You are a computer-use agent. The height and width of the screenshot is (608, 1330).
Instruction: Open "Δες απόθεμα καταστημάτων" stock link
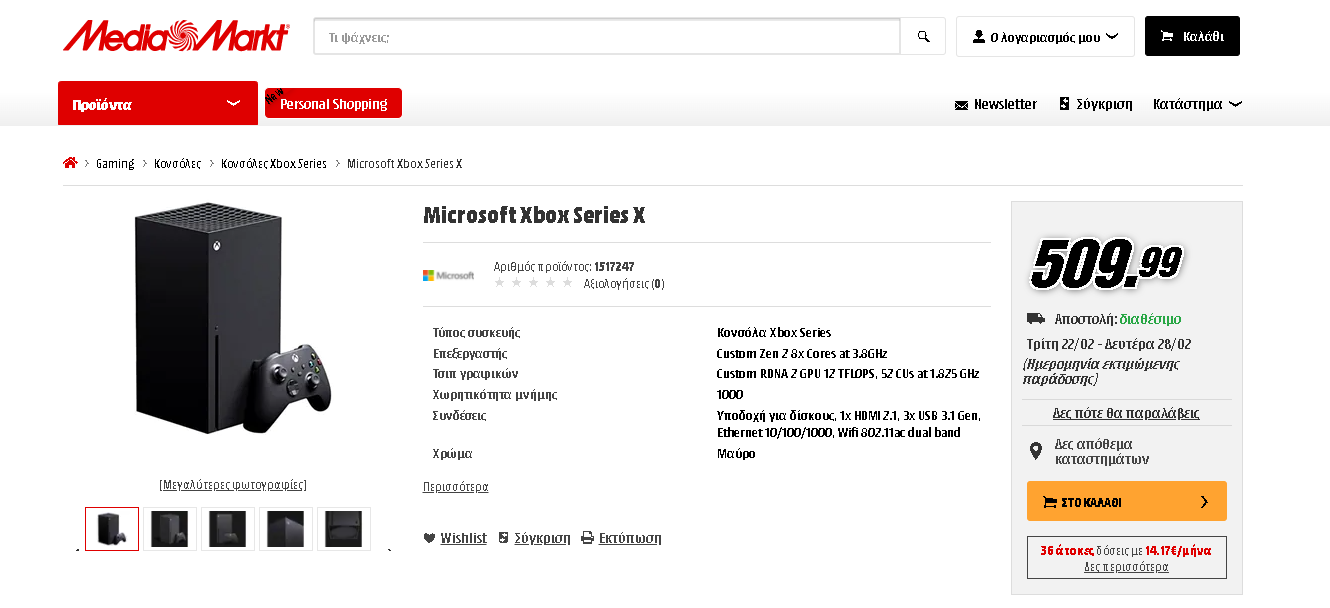pyautogui.click(x=1102, y=451)
